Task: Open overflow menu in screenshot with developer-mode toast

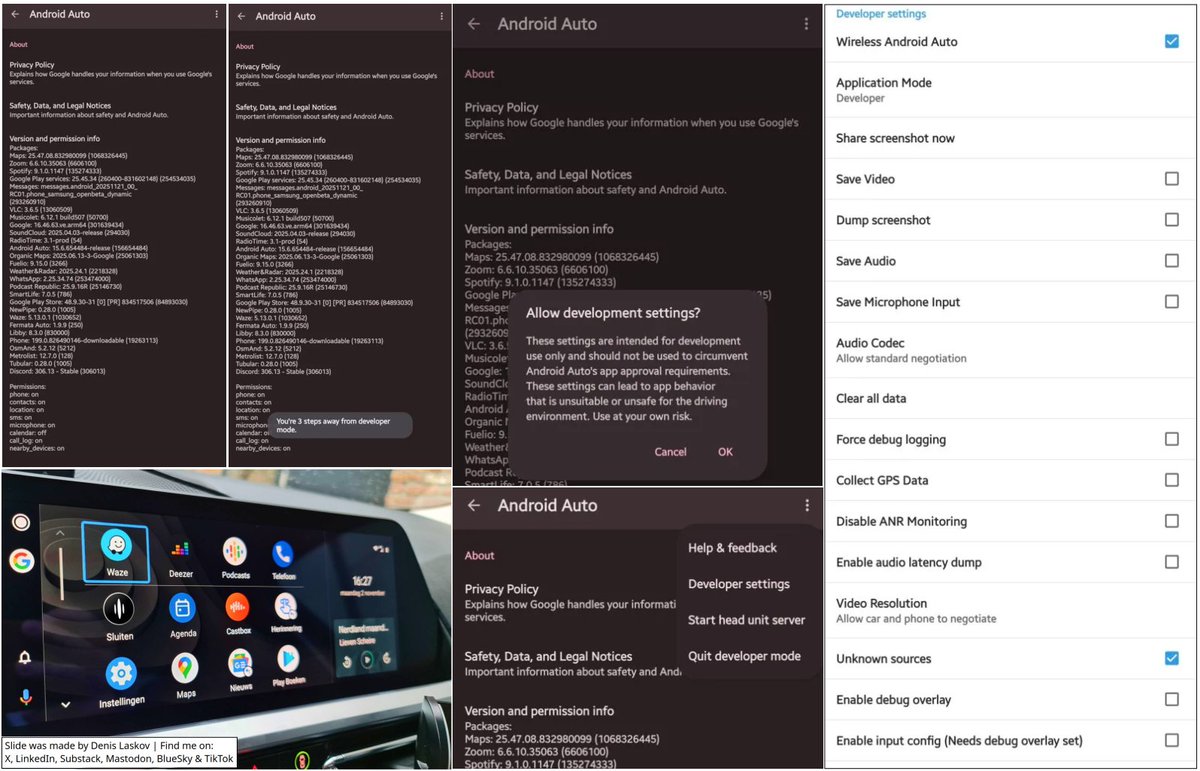Action: point(443,16)
